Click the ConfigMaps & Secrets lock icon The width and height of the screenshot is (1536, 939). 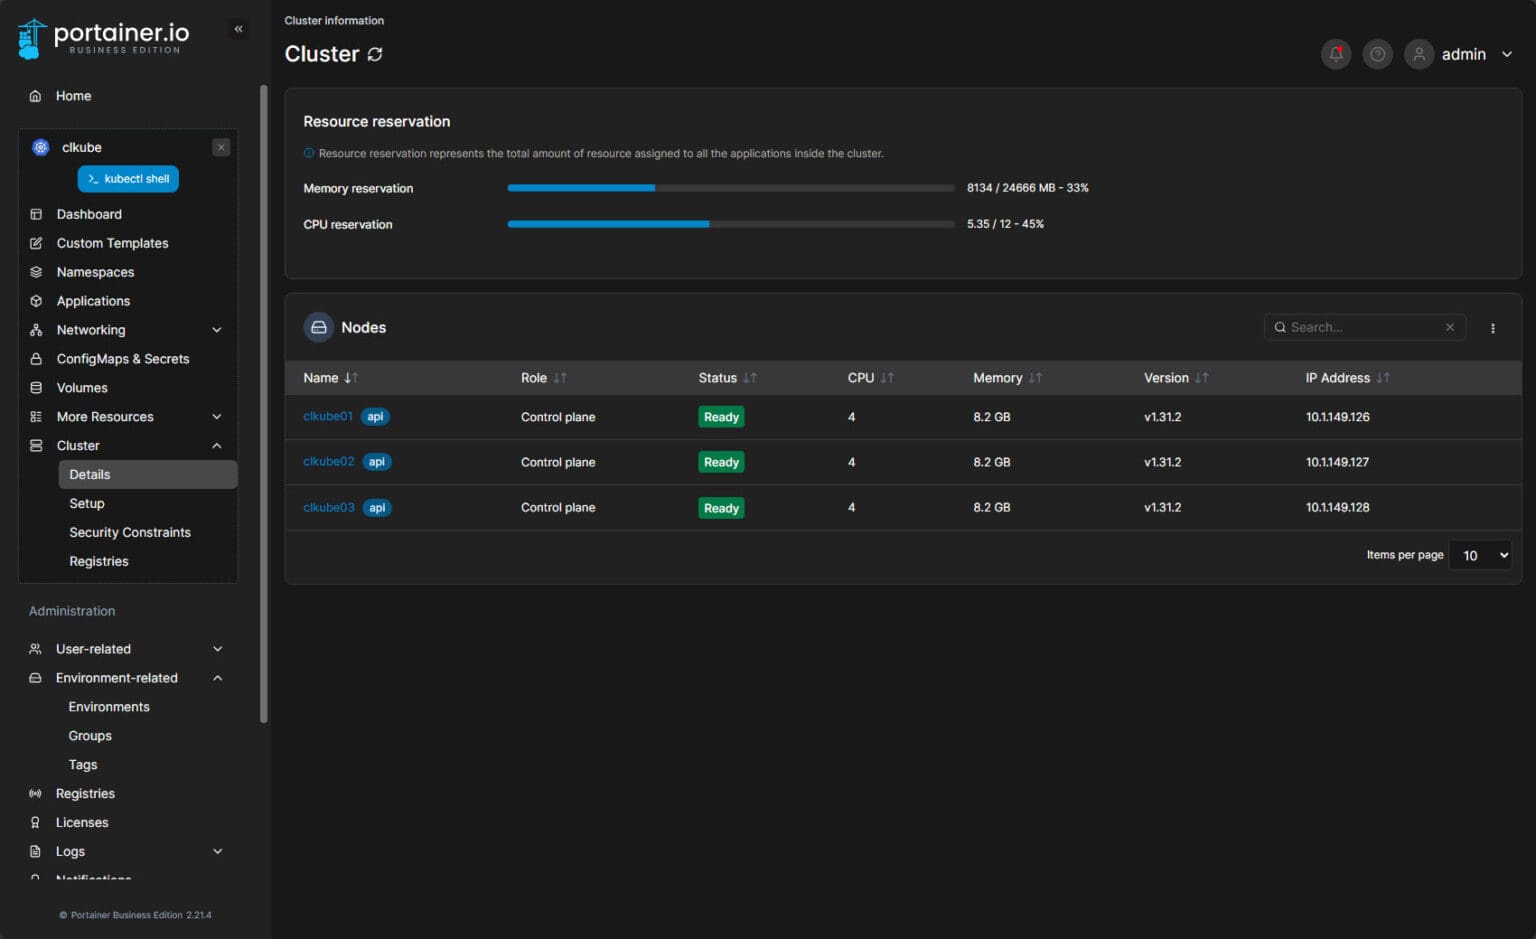35,359
